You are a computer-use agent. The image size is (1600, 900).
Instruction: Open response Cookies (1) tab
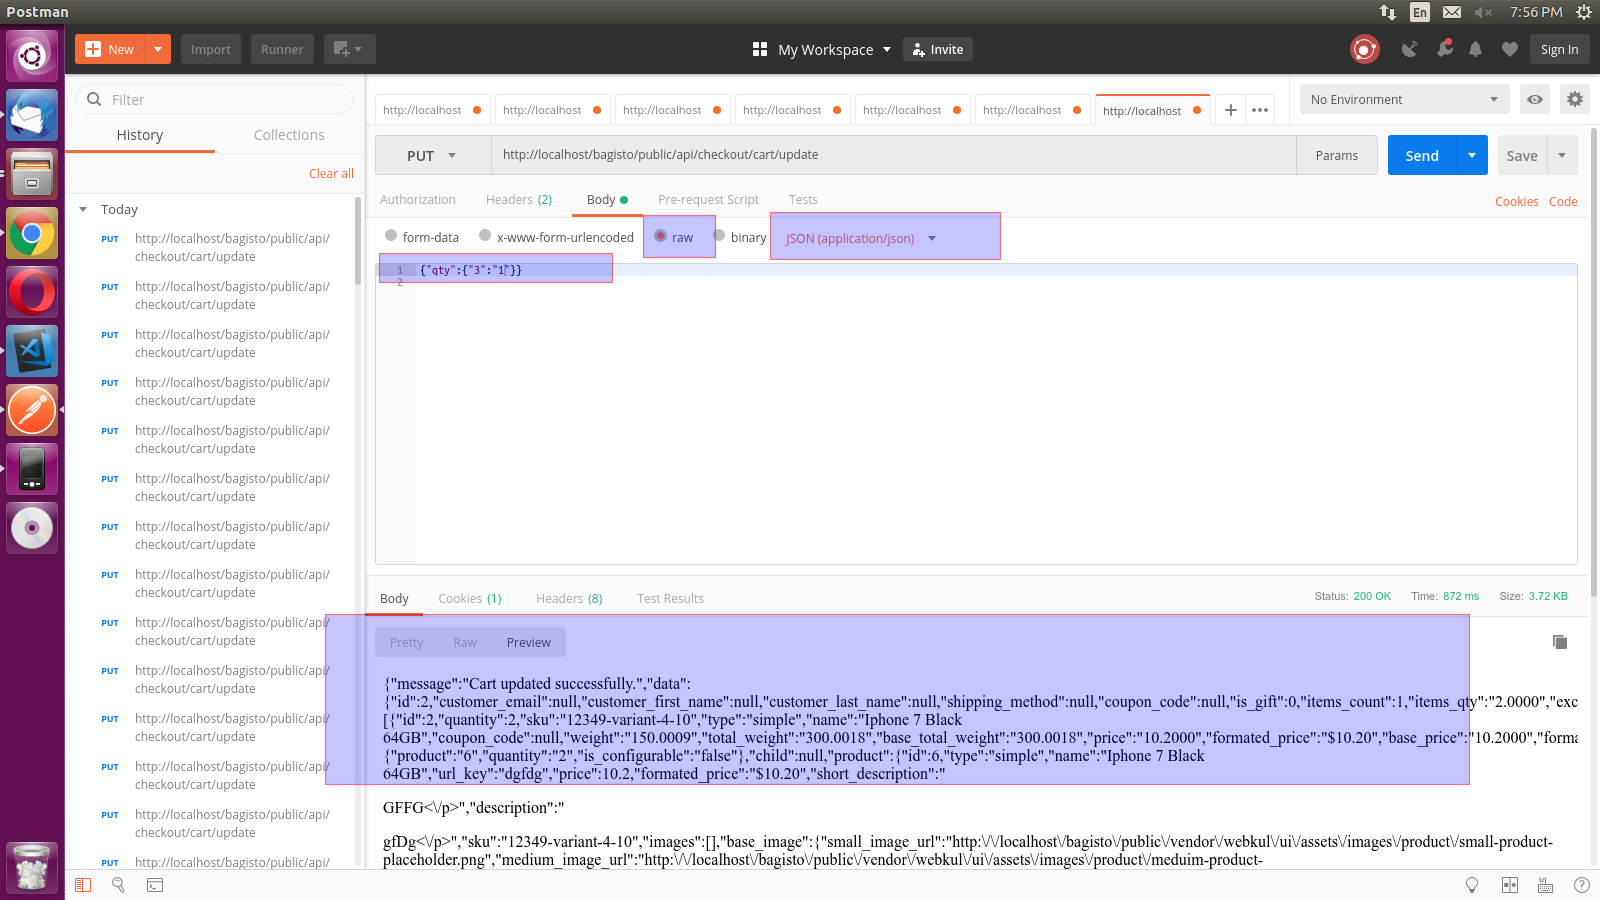[470, 598]
